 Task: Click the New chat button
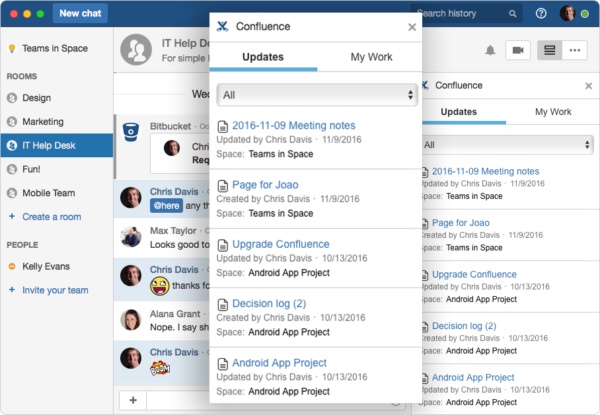[80, 13]
